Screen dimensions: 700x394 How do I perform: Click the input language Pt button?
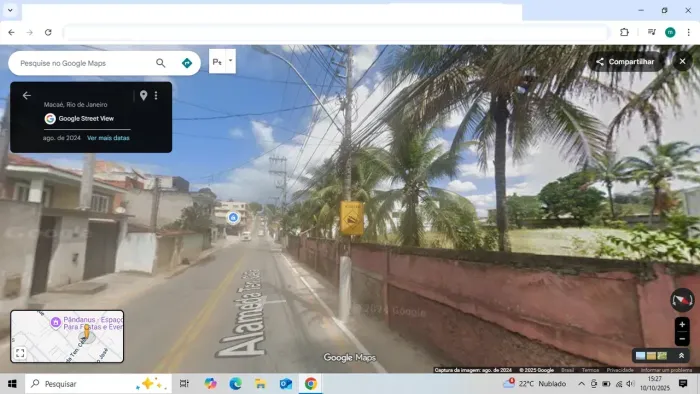(x=217, y=62)
